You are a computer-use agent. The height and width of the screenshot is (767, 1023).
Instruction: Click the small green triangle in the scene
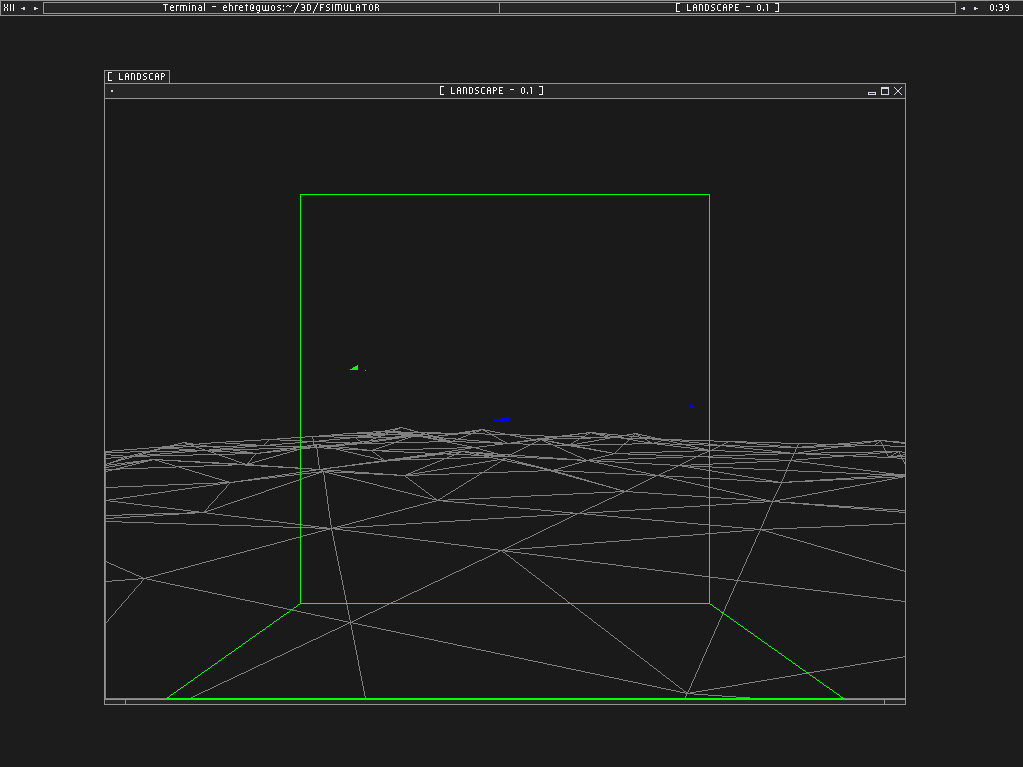(x=355, y=368)
